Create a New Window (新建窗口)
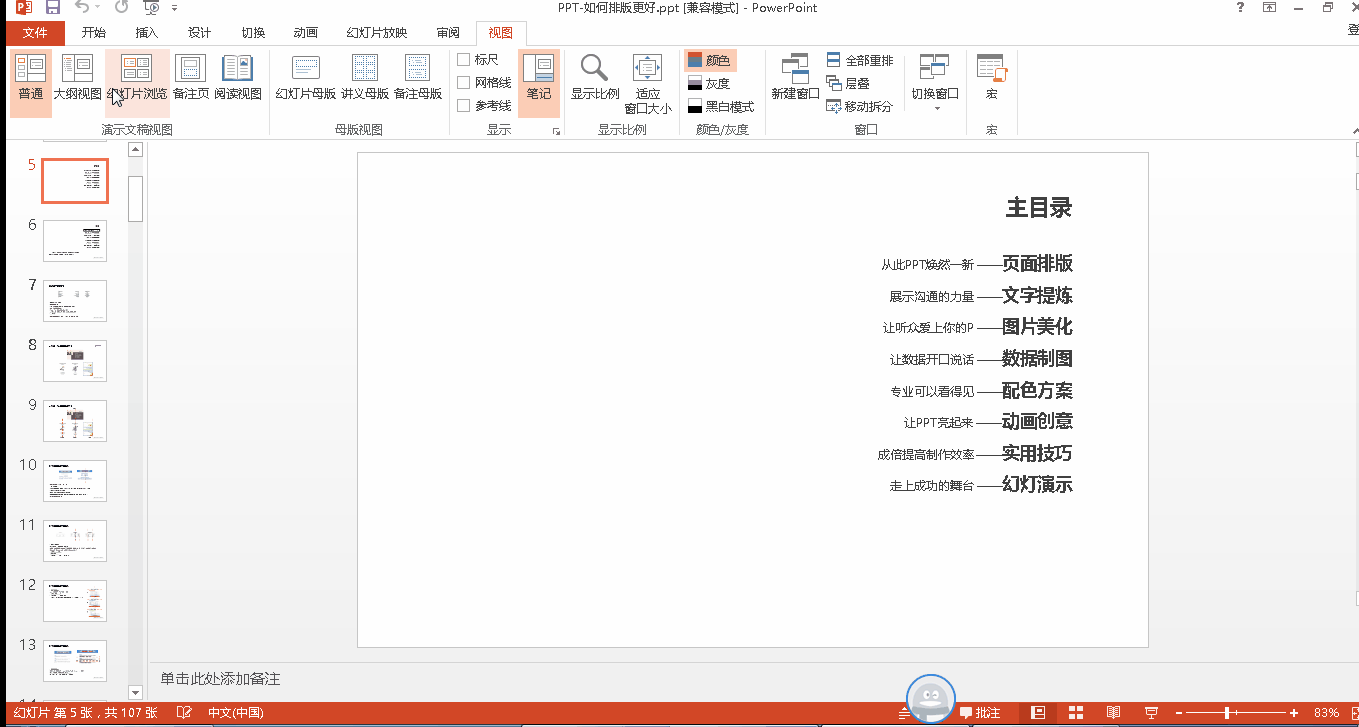The image size is (1359, 727). 795,79
